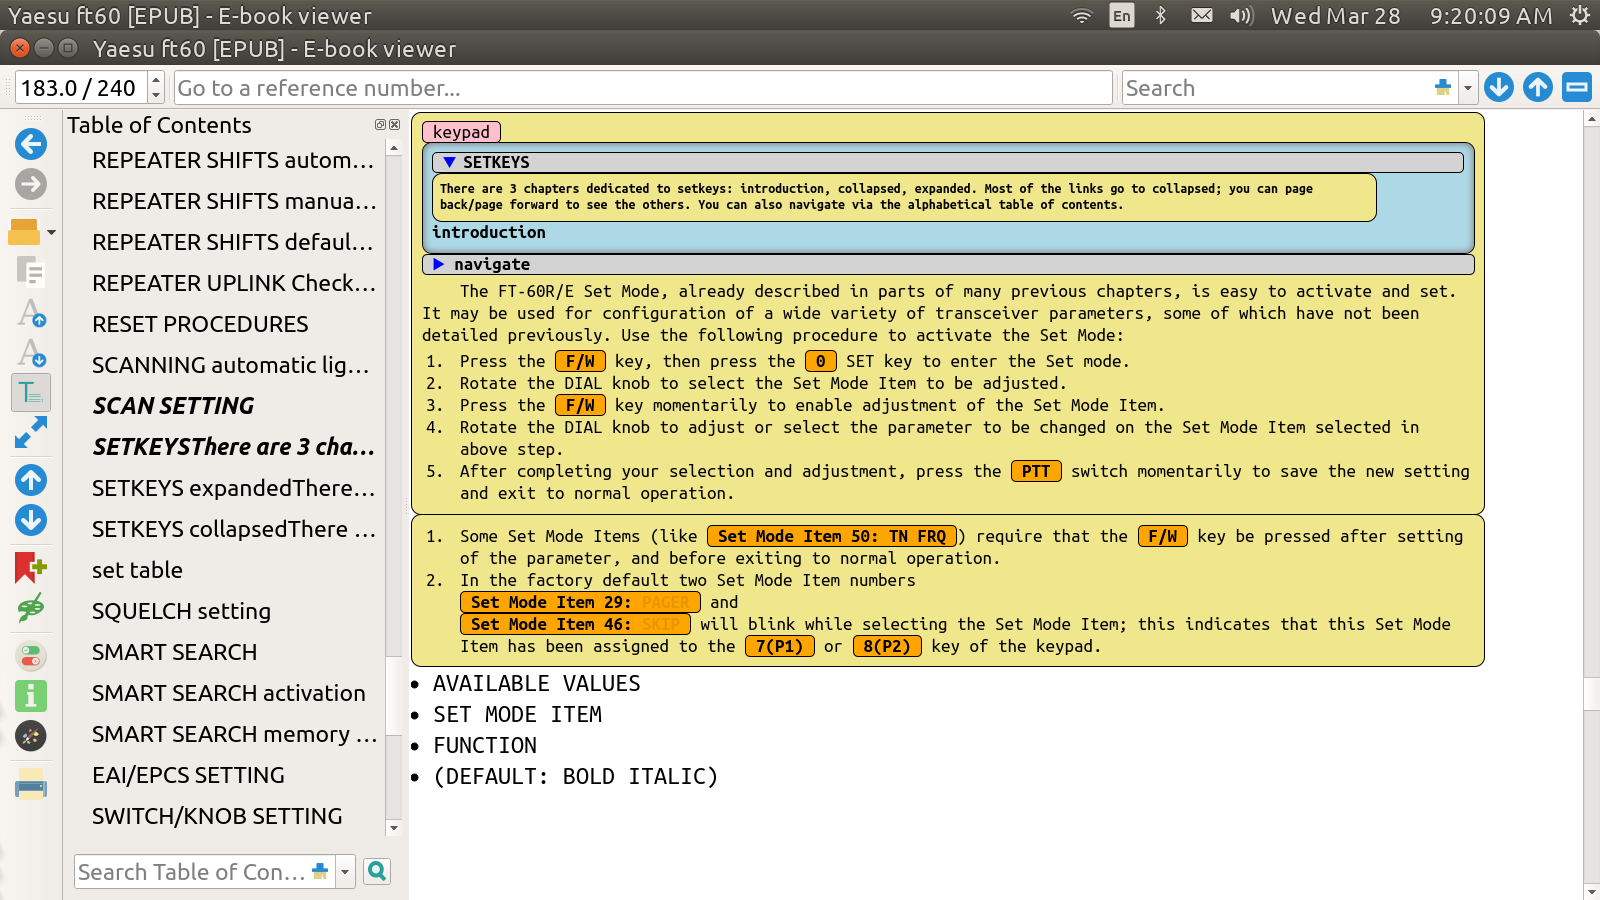Screen dimensions: 1600x900
Task: Show book metadata info icon
Action: (x=31, y=696)
